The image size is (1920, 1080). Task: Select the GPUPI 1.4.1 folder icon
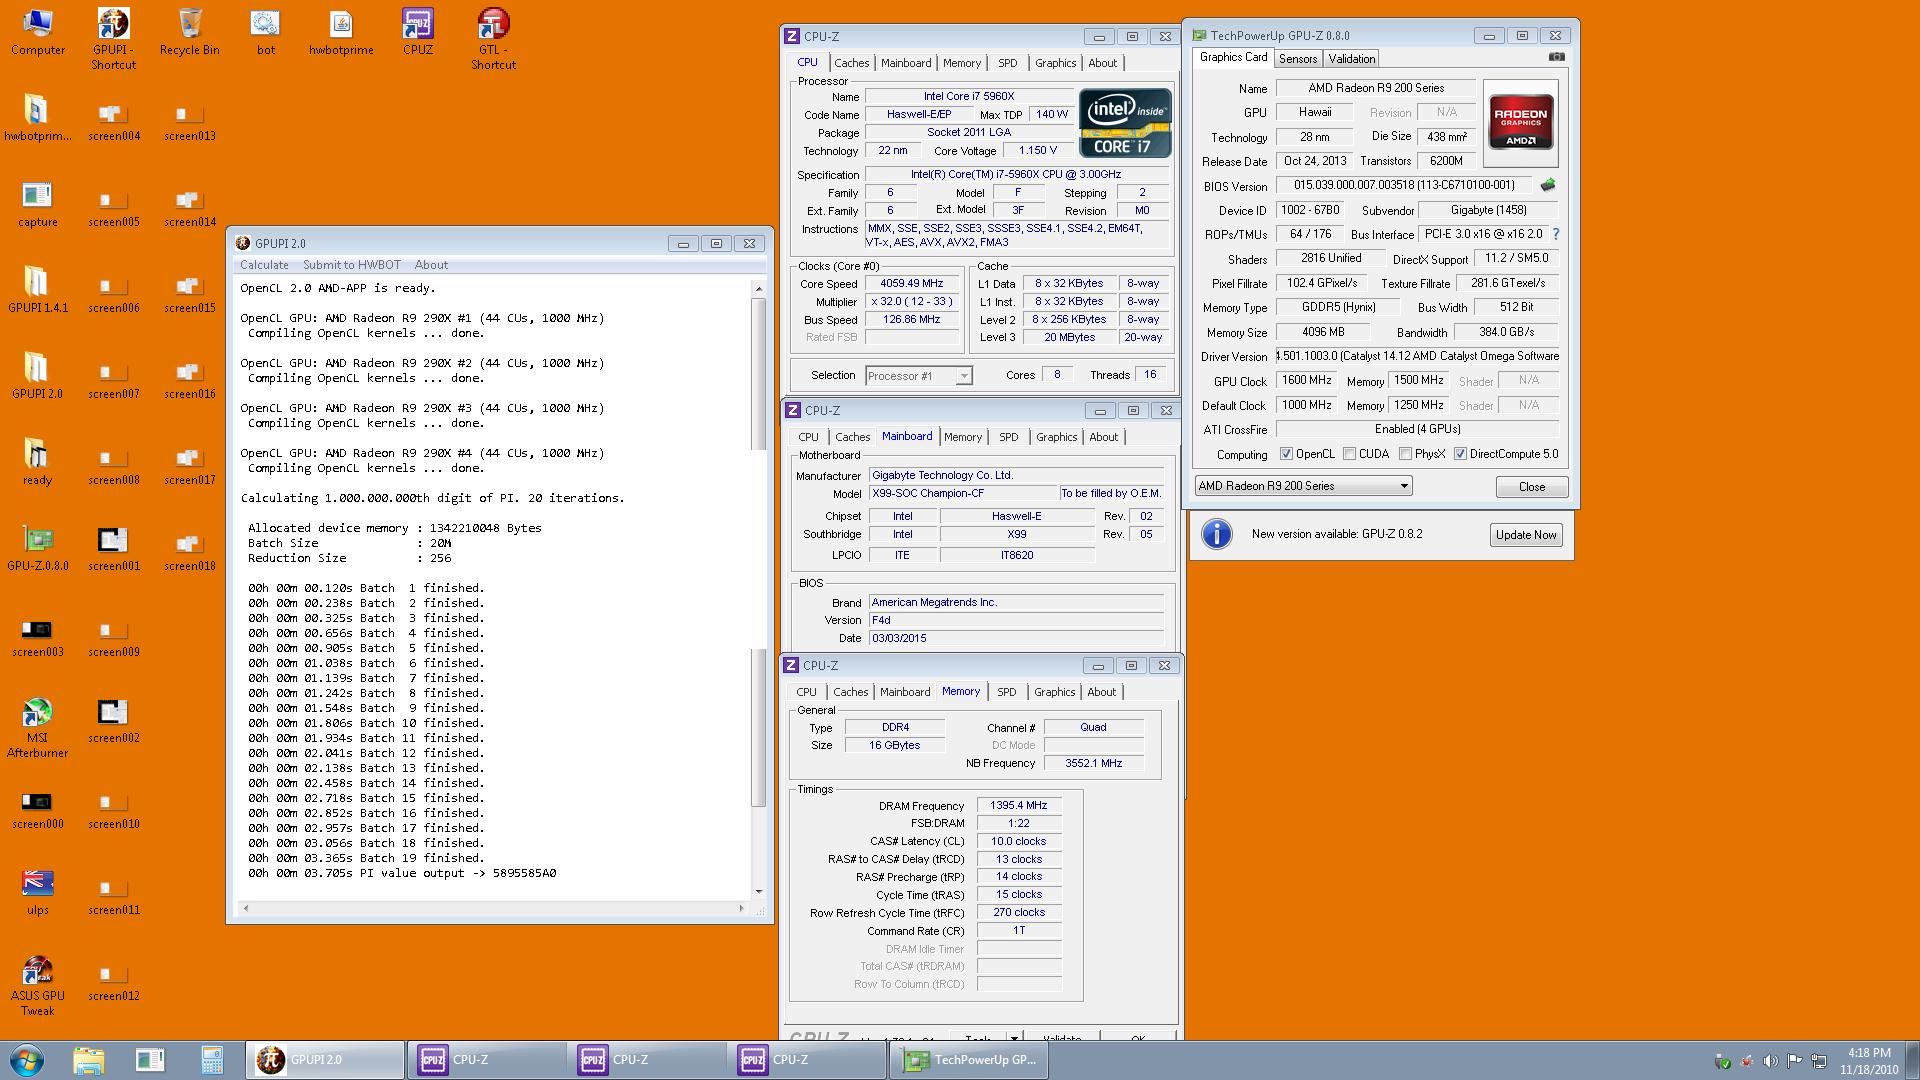click(x=38, y=291)
